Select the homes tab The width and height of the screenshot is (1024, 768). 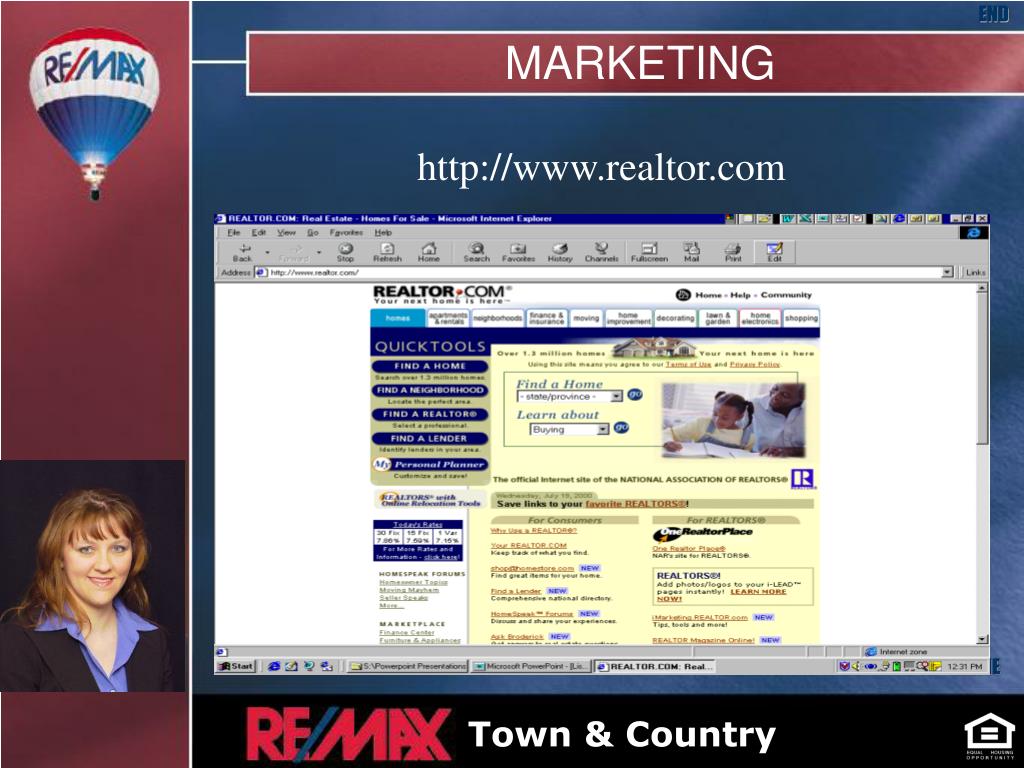398,318
